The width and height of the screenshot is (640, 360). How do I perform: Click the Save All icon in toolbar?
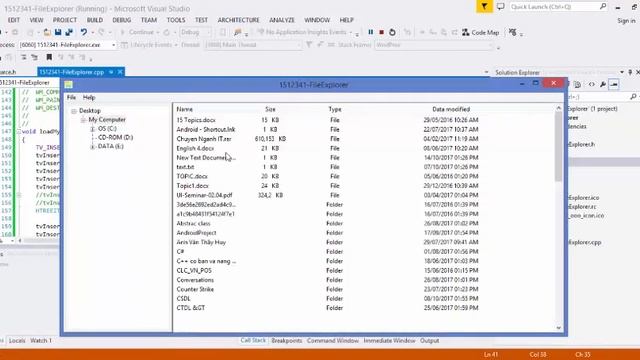point(69,32)
